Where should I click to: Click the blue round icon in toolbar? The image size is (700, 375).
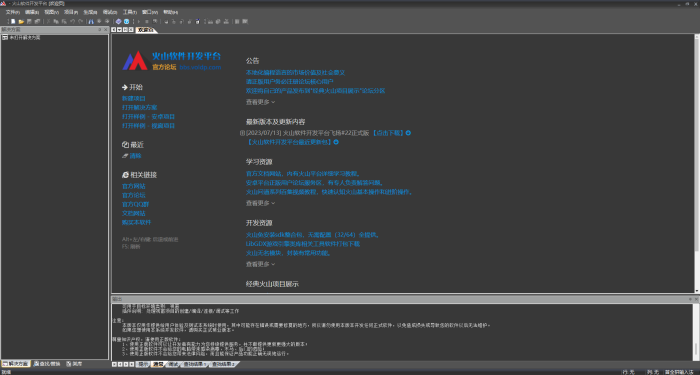click(x=126, y=21)
